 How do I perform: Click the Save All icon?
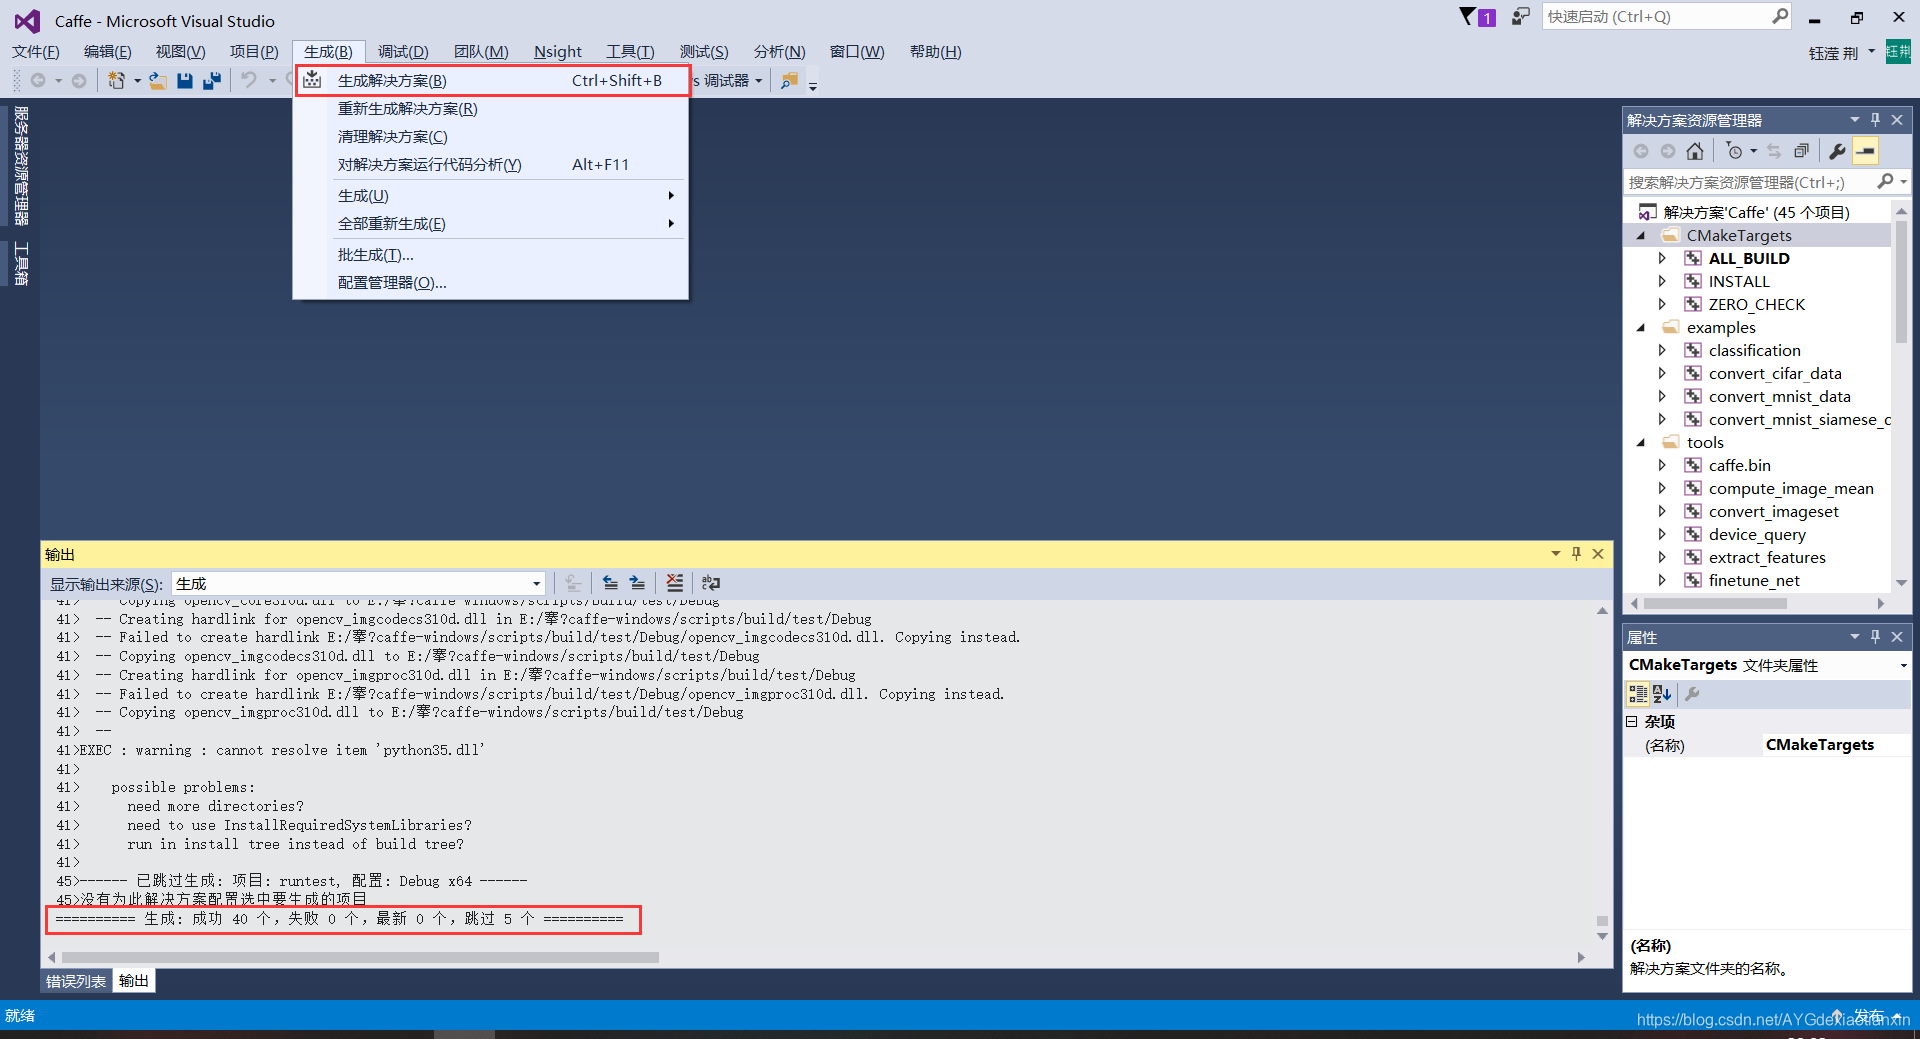click(x=211, y=80)
